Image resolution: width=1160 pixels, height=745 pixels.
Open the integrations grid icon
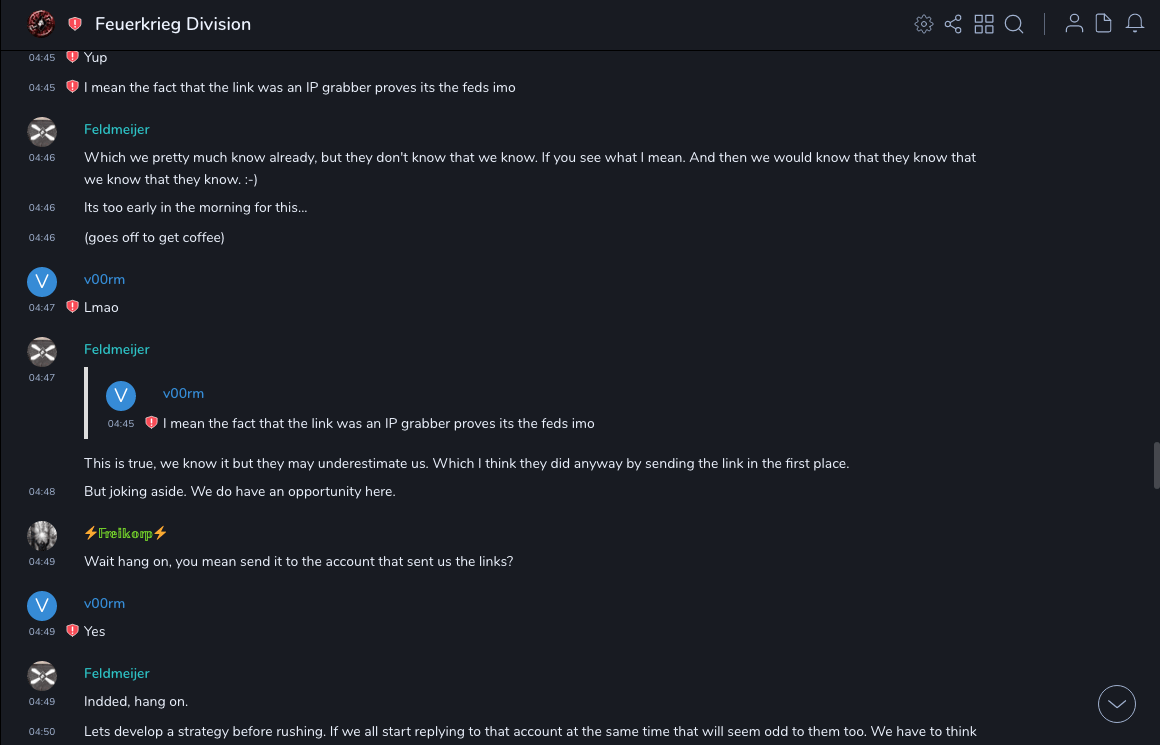pos(984,24)
